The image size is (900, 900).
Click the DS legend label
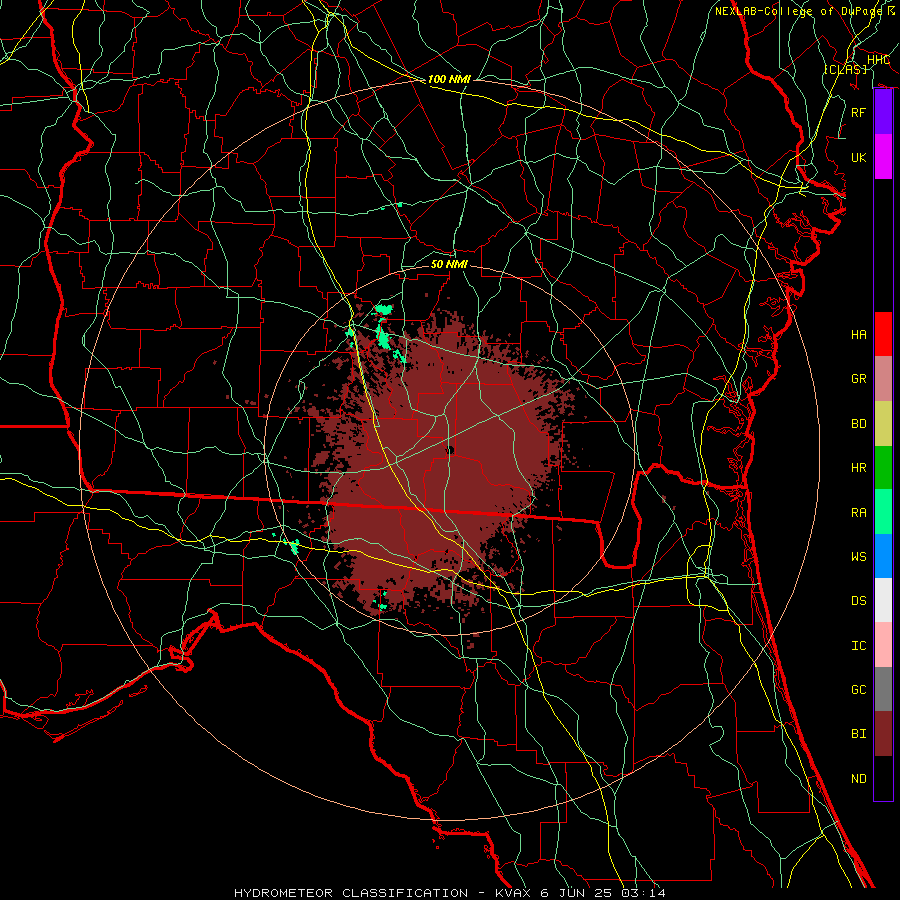(859, 601)
